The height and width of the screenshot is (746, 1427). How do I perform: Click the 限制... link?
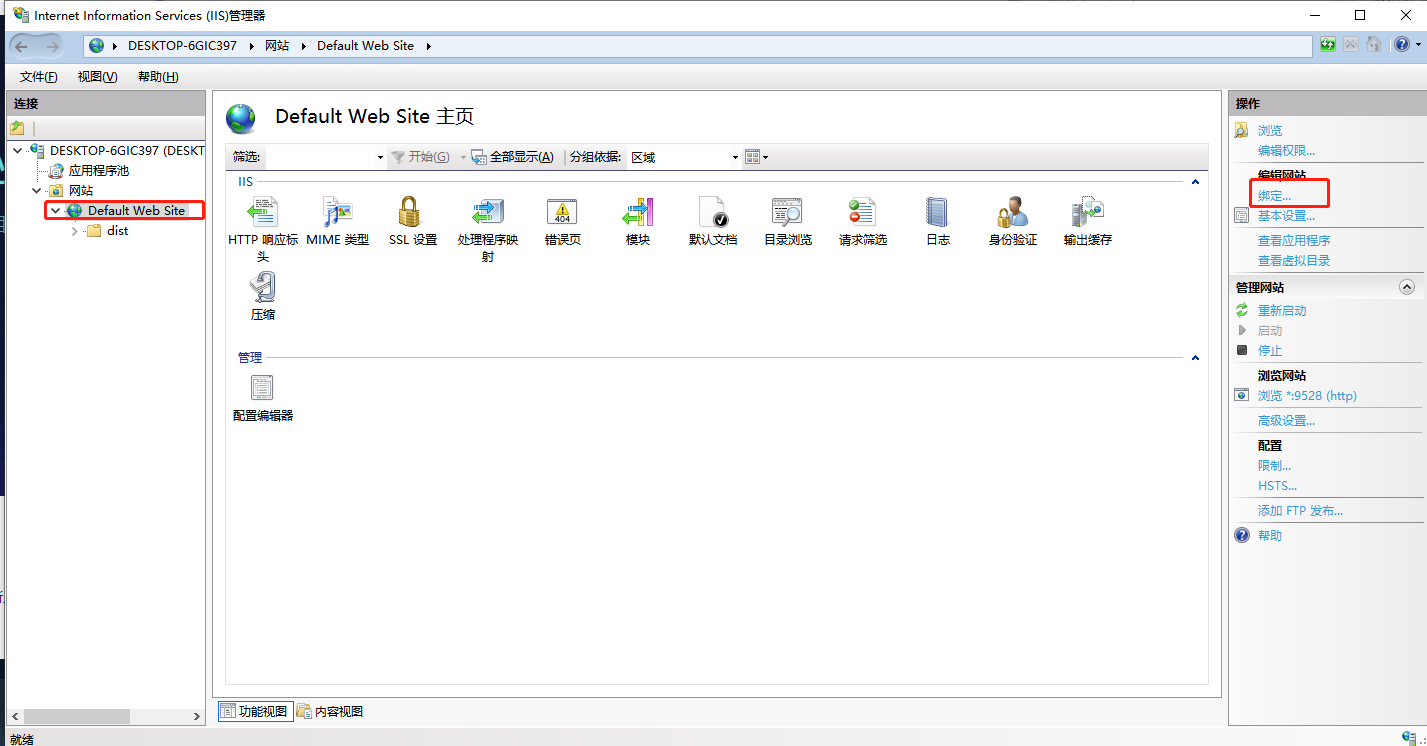(1274, 466)
